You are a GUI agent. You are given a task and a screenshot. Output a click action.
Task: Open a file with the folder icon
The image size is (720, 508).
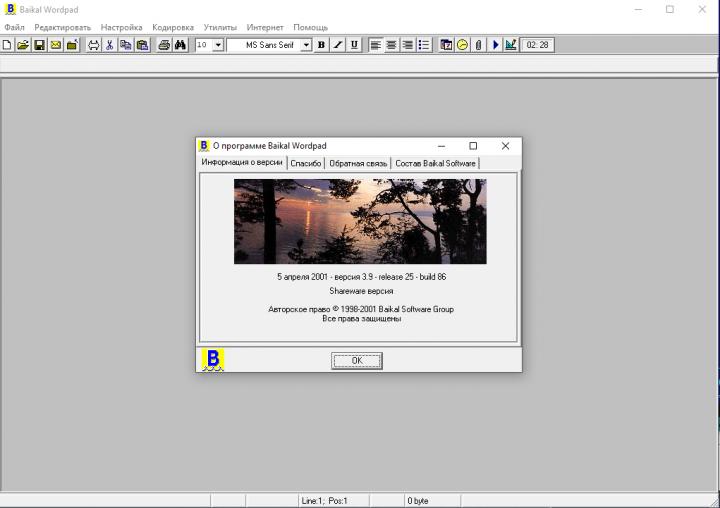[x=23, y=45]
